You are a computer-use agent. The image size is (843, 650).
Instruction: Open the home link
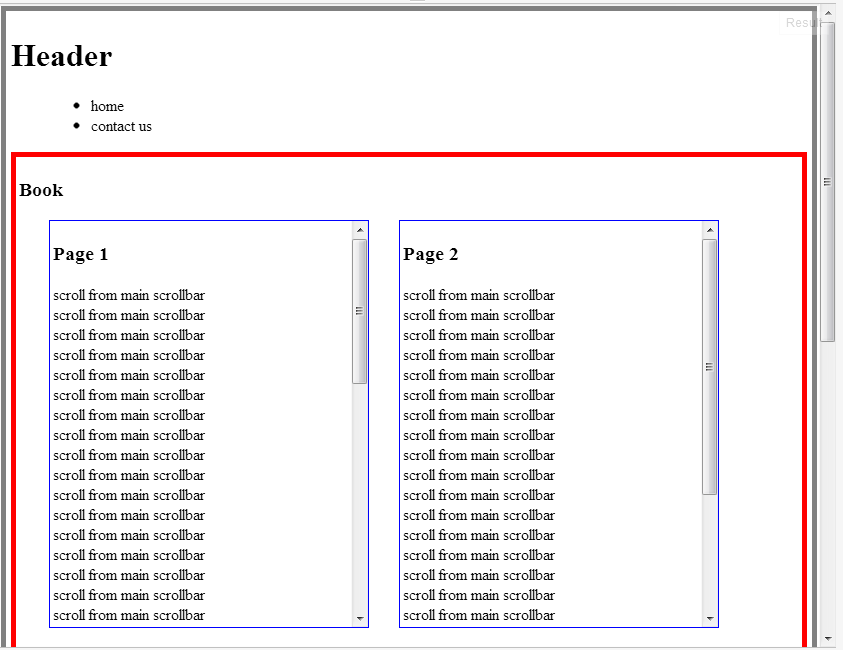107,106
